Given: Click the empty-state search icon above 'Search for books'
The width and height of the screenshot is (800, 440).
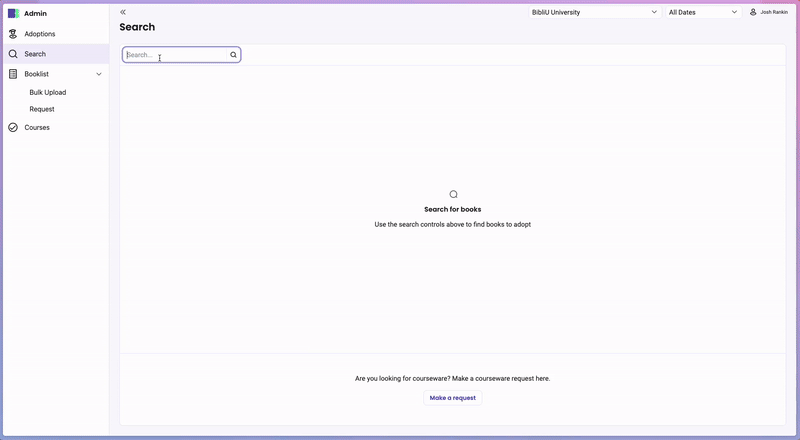Looking at the screenshot, I should tap(453, 195).
